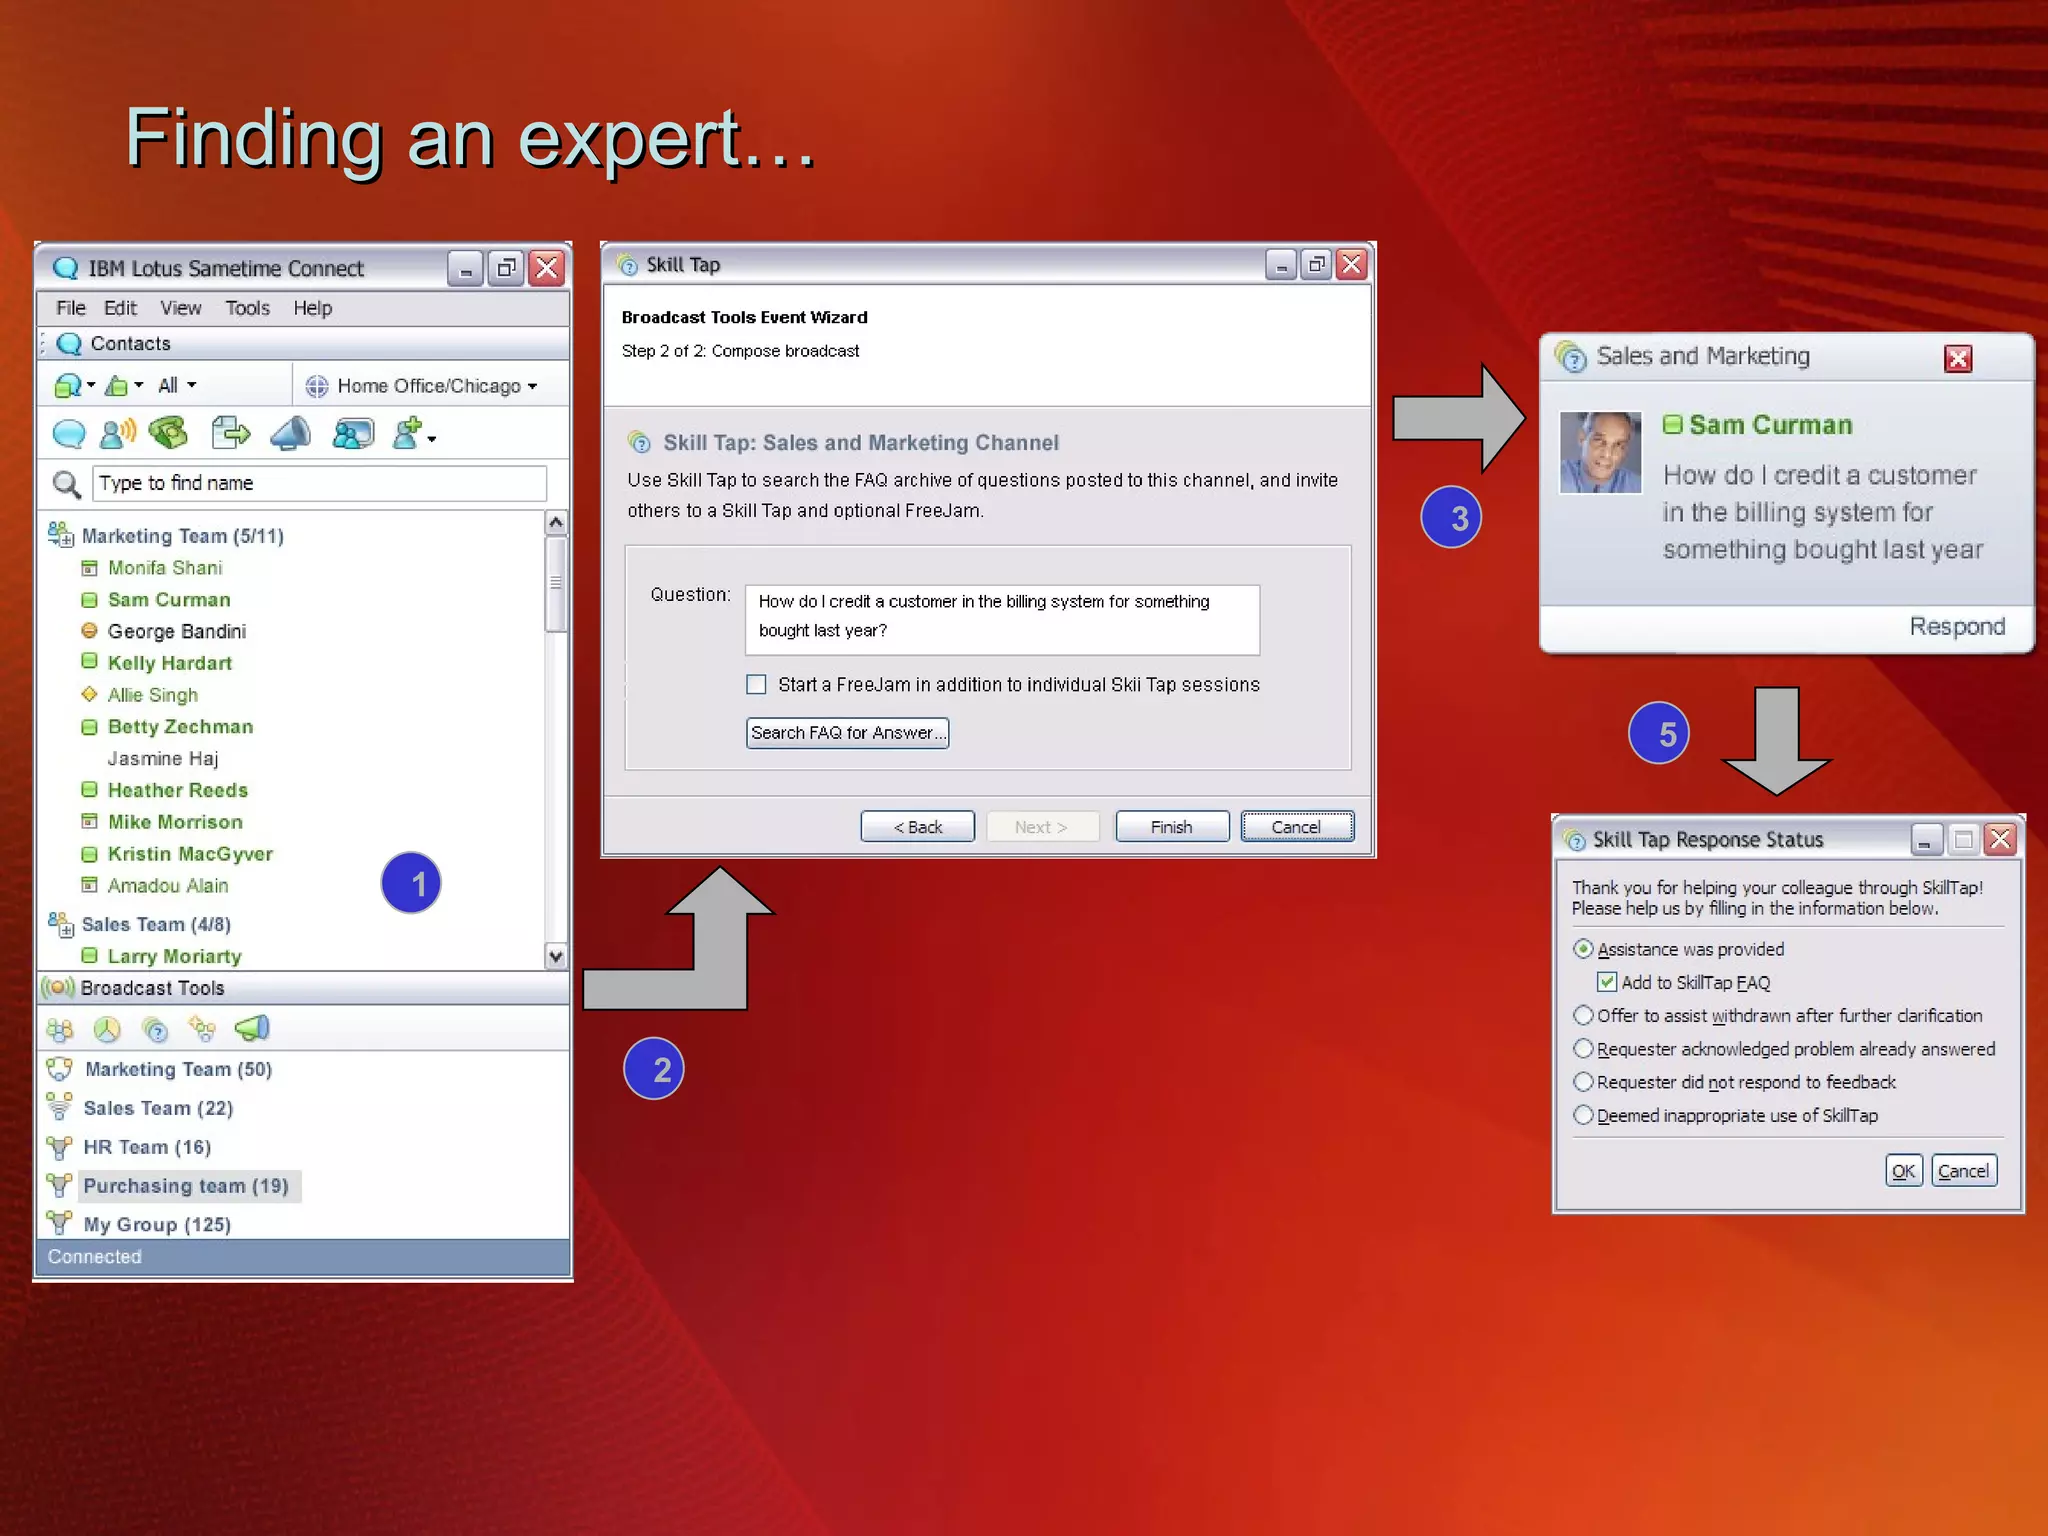Select Deemed inappropriate use of SkillTap
Viewport: 2048px width, 1536px height.
click(1583, 1114)
